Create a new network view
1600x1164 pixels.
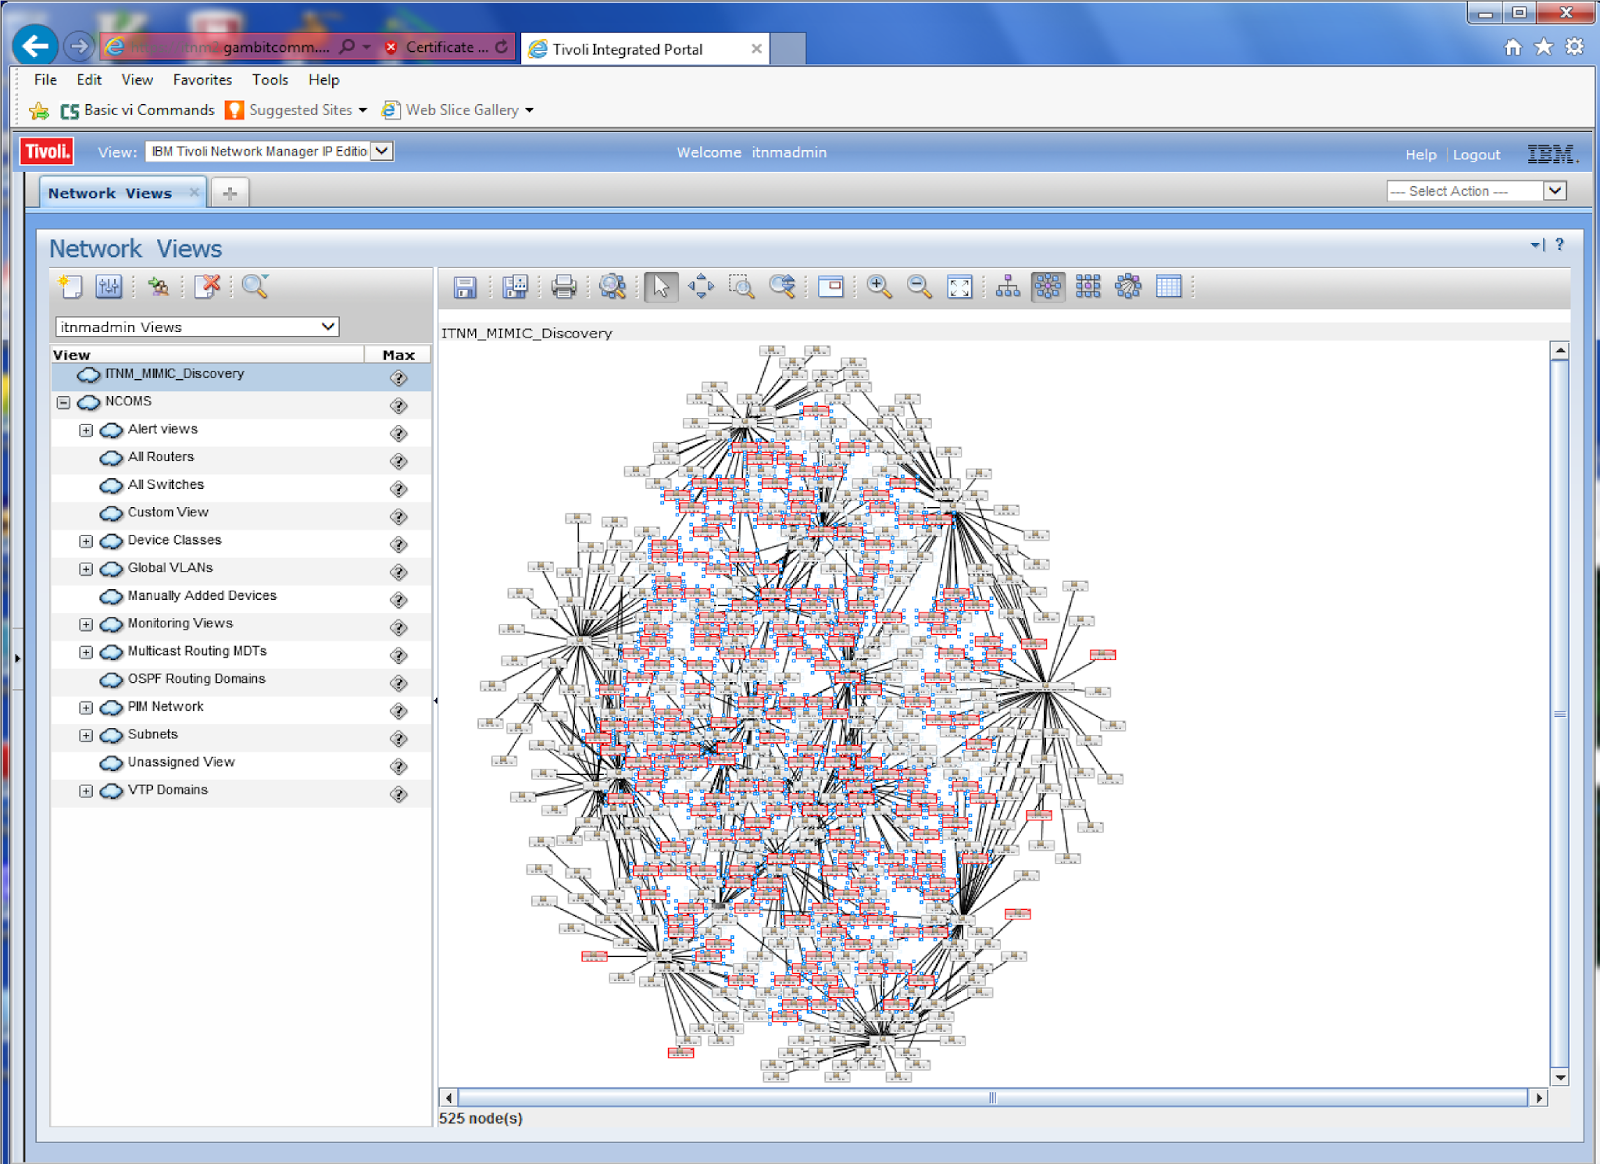69,287
